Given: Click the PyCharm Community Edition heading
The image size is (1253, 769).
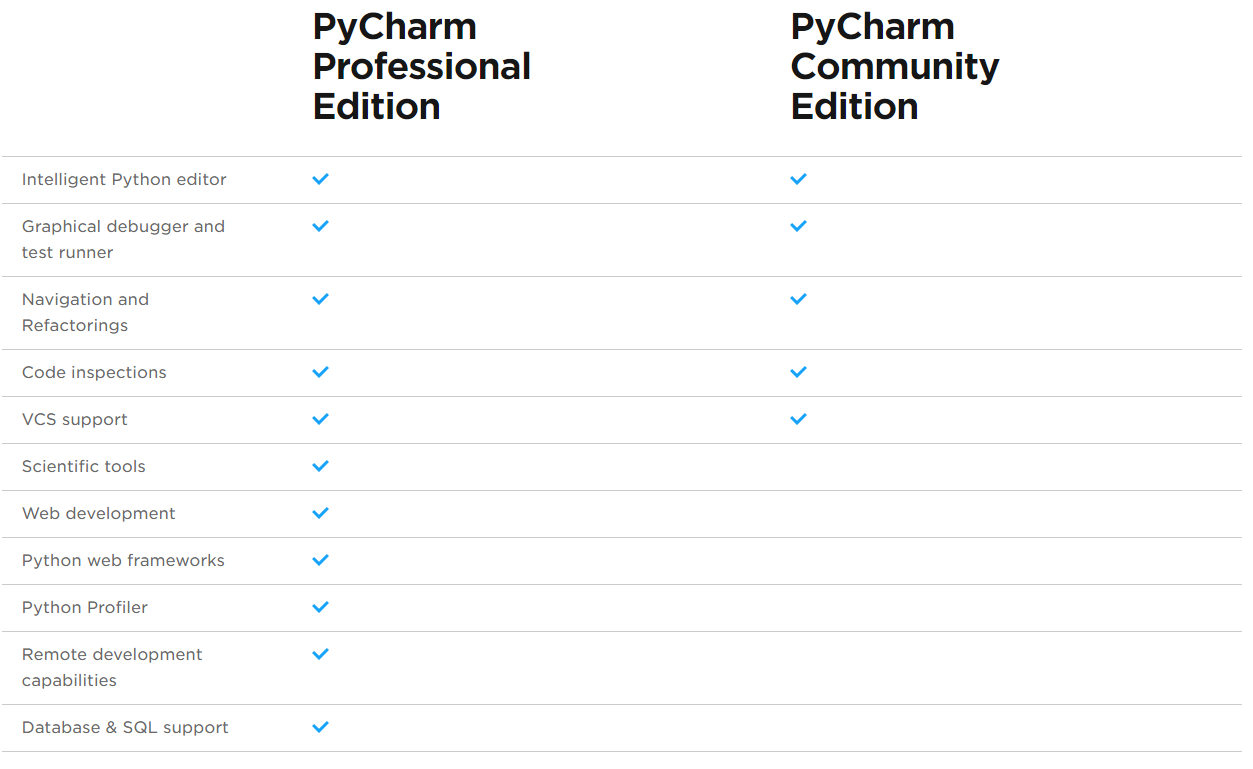Looking at the screenshot, I should 894,66.
